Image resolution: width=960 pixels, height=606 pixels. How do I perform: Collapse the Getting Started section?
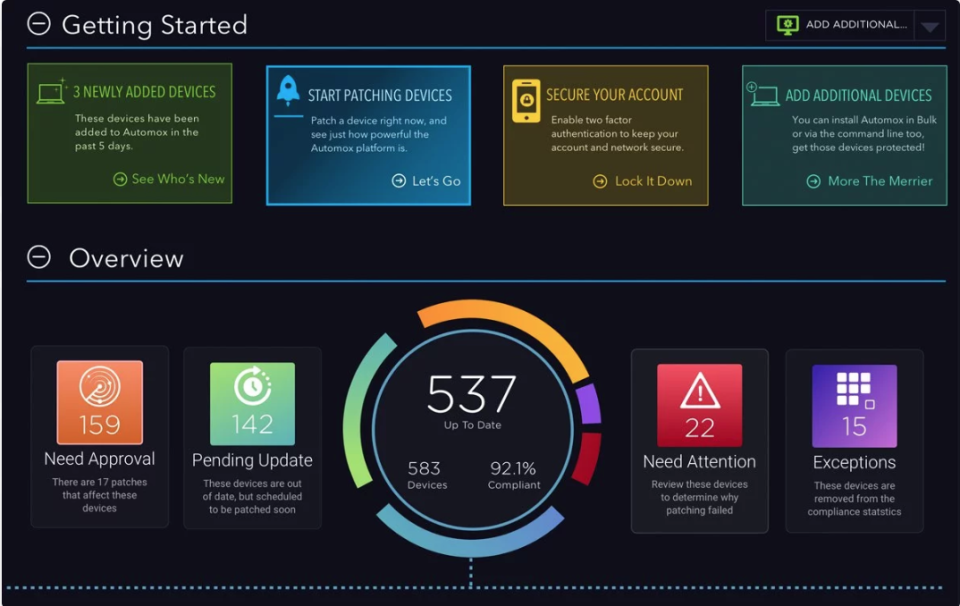point(38,25)
